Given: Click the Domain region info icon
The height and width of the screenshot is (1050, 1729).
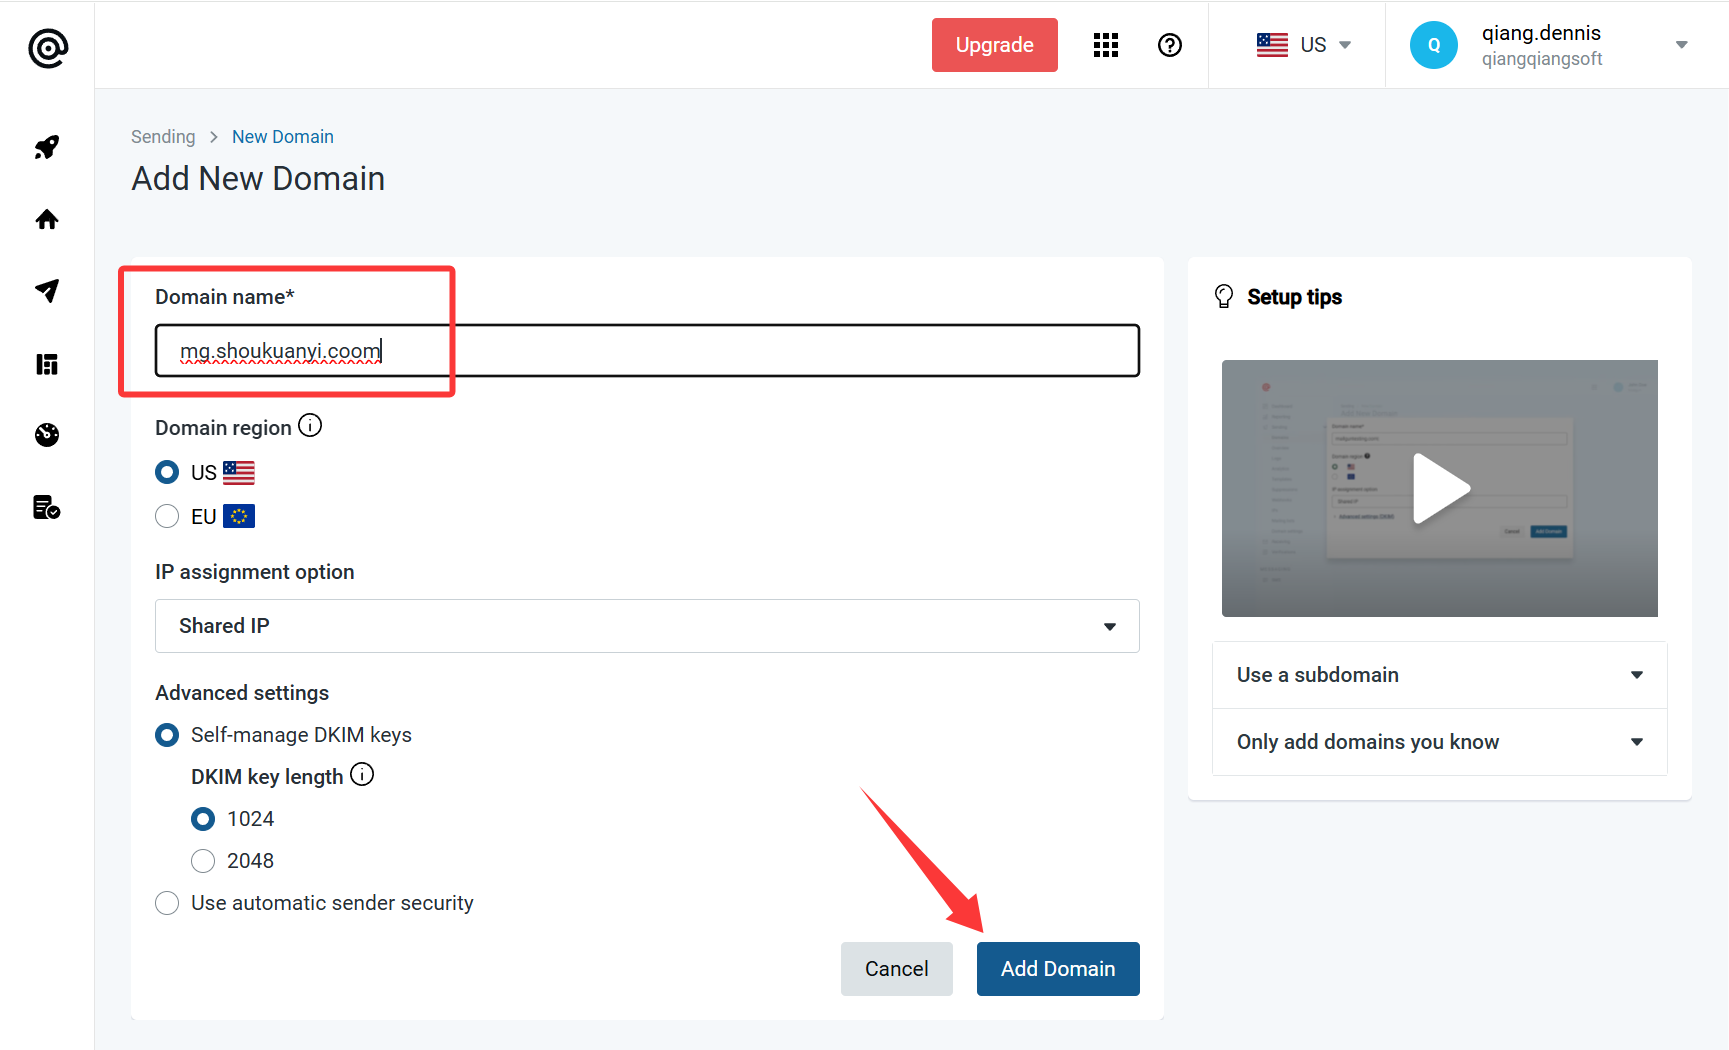Looking at the screenshot, I should click(x=310, y=426).
